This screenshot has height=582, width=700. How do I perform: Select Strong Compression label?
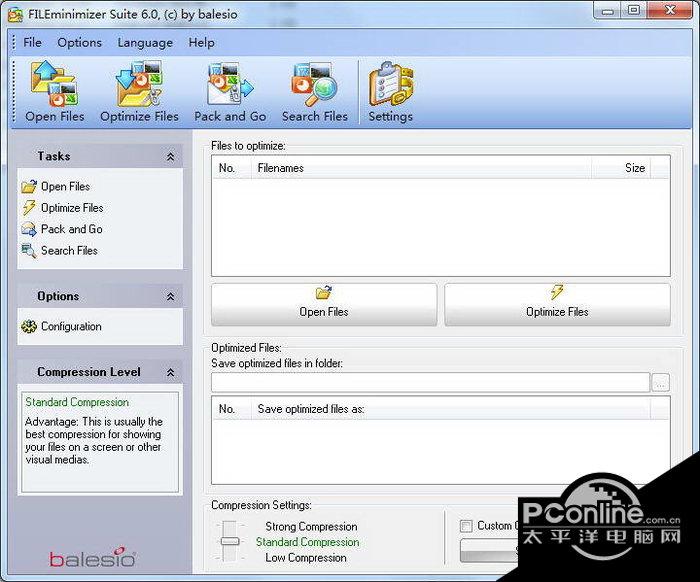pos(311,527)
